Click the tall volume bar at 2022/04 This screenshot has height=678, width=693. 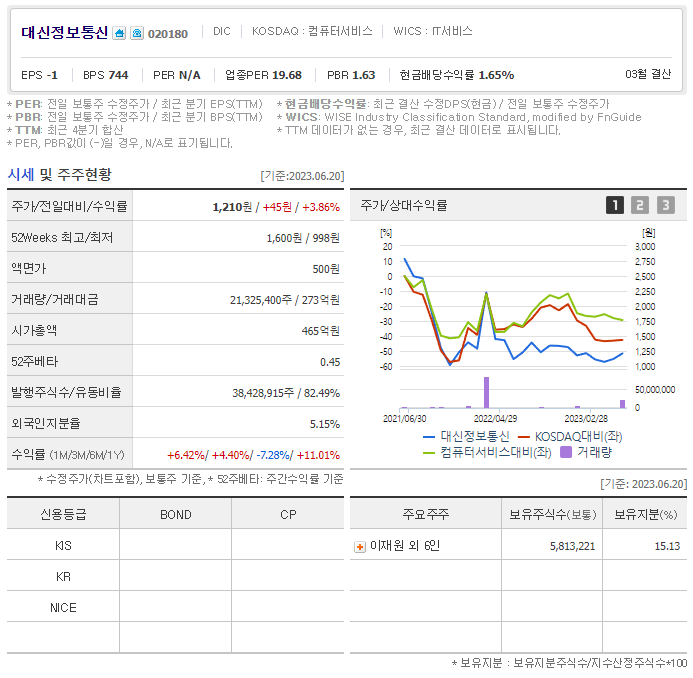coord(486,392)
